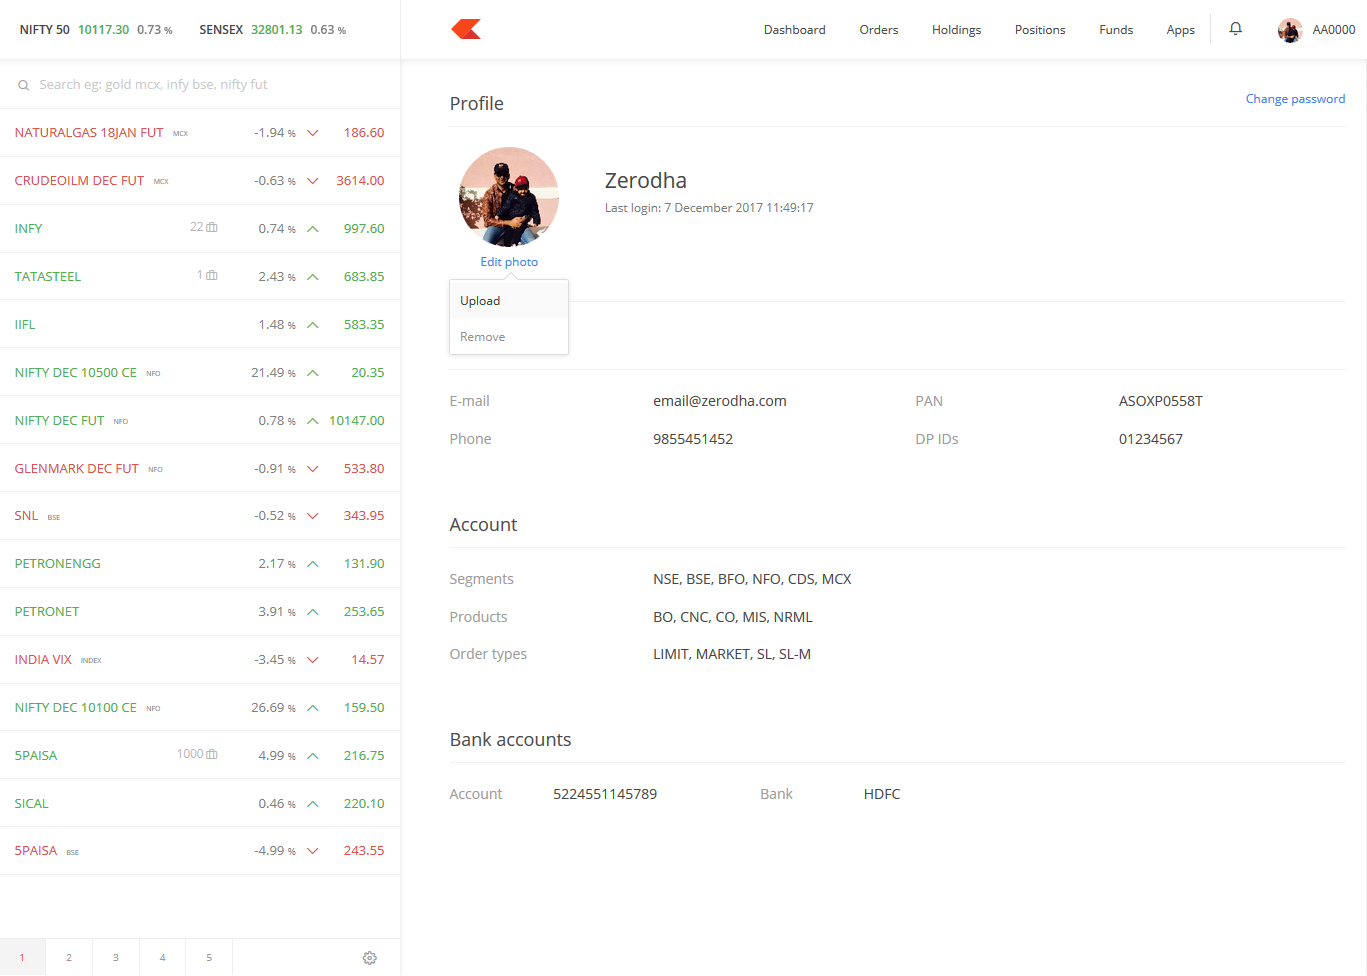Click NIFTY DEC 10500 CE up arrow
The height and width of the screenshot is (976, 1367).
tap(313, 373)
